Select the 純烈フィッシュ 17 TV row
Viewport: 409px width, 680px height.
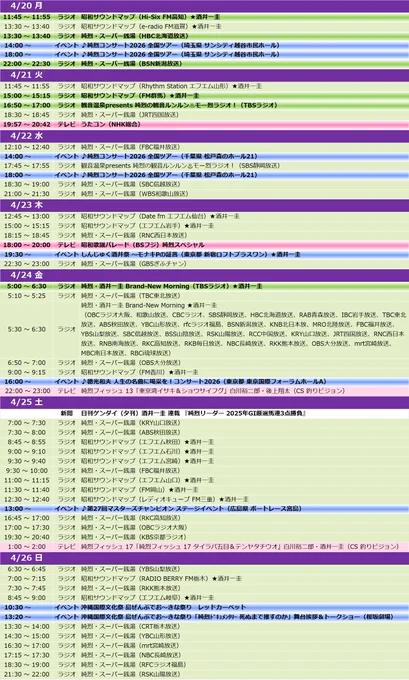coord(204,546)
